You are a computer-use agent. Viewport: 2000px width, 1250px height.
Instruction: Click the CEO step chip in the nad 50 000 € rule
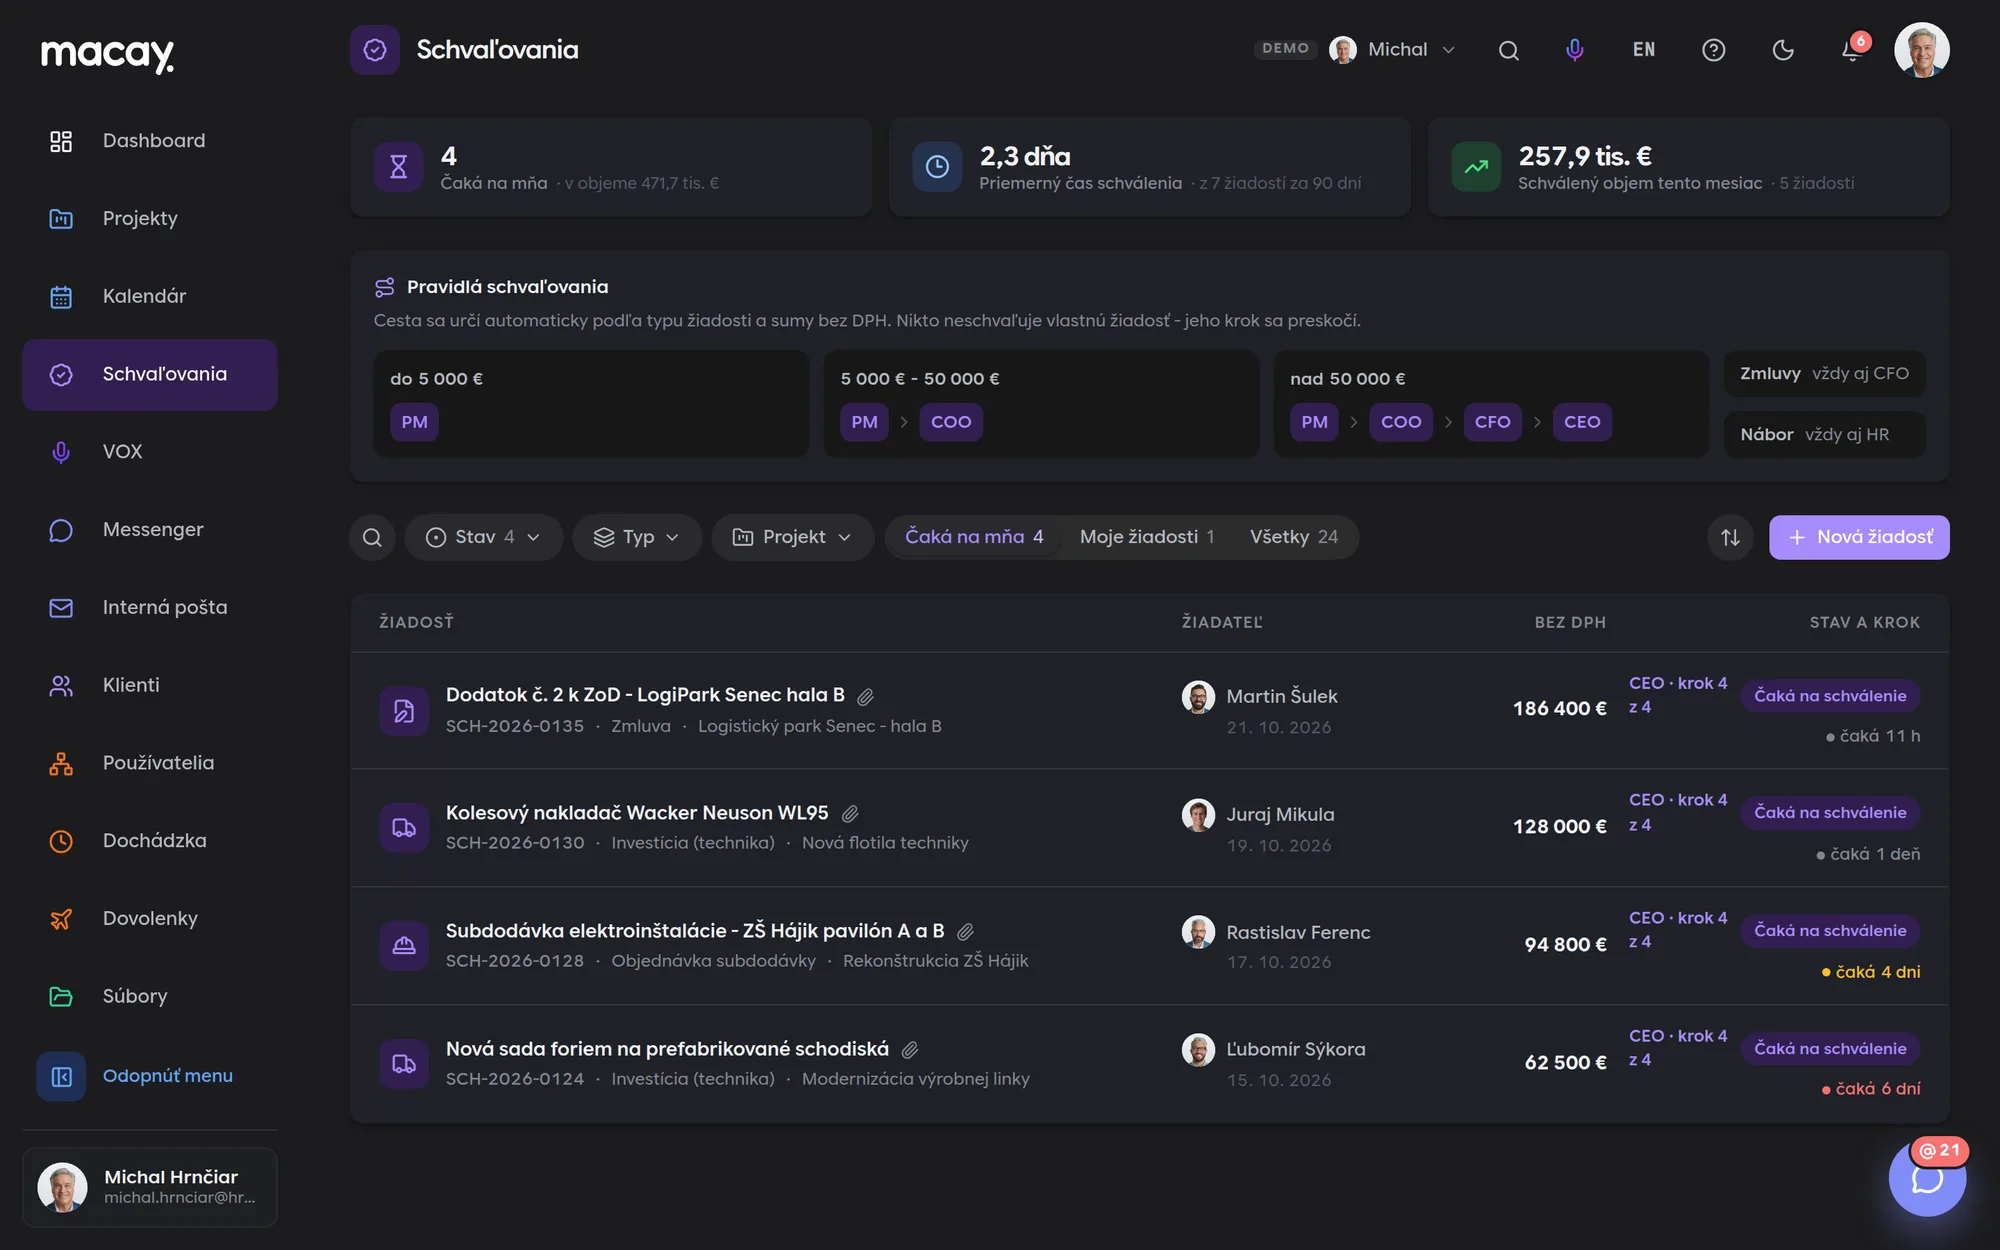point(1582,422)
